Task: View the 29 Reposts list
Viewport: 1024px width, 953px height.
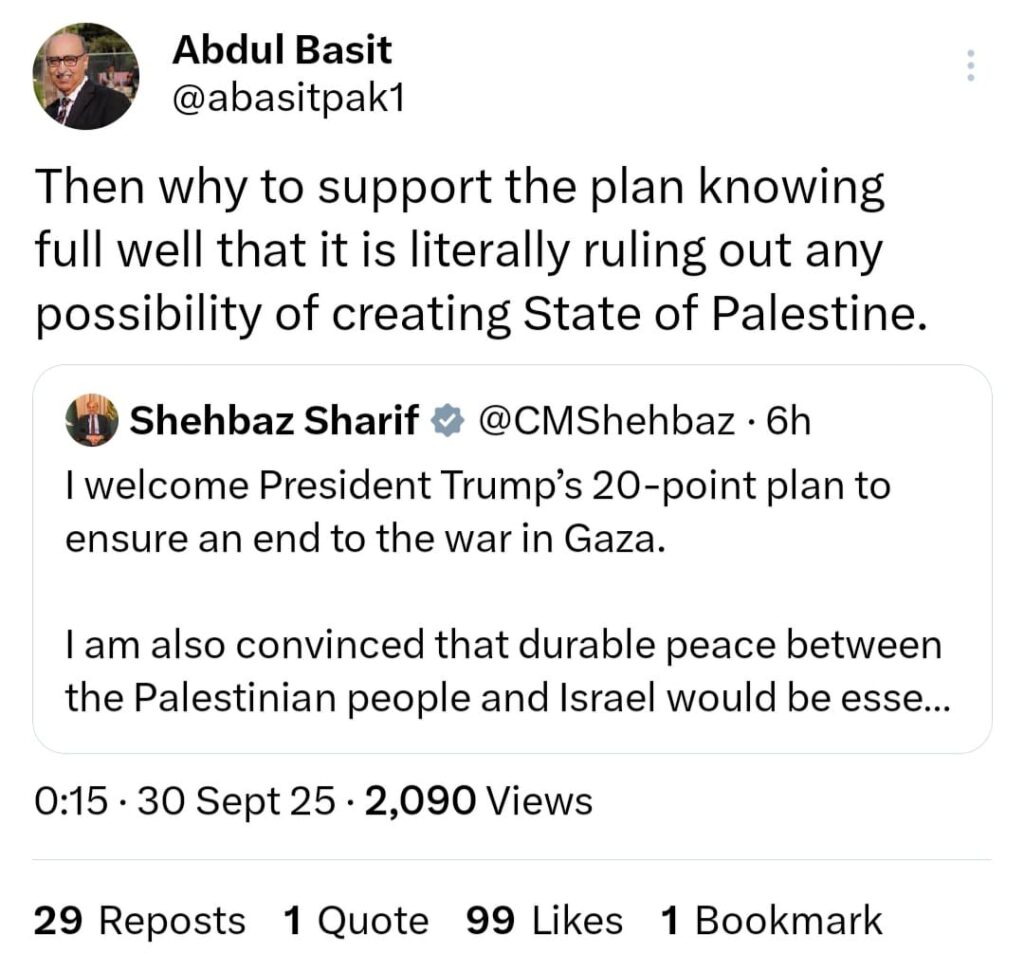Action: [139, 920]
